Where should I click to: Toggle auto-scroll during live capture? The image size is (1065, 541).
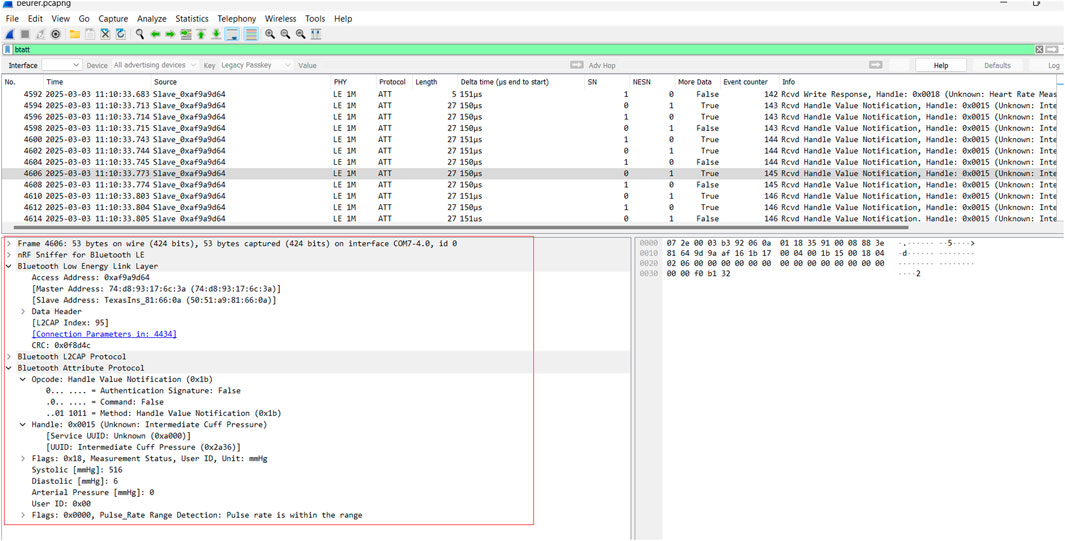232,34
